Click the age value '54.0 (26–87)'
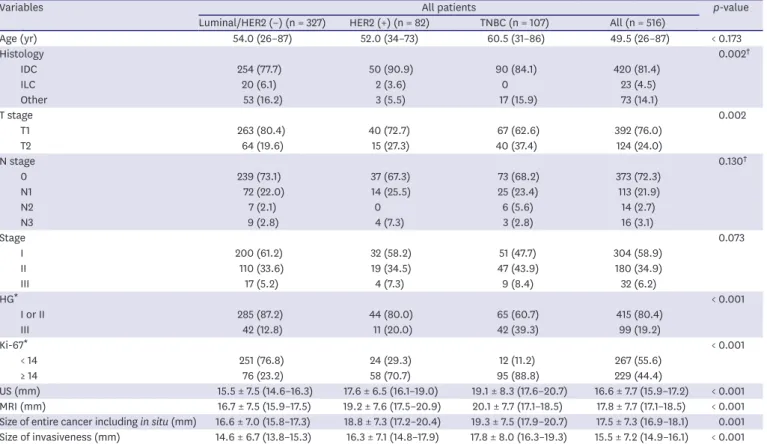 pyautogui.click(x=262, y=39)
